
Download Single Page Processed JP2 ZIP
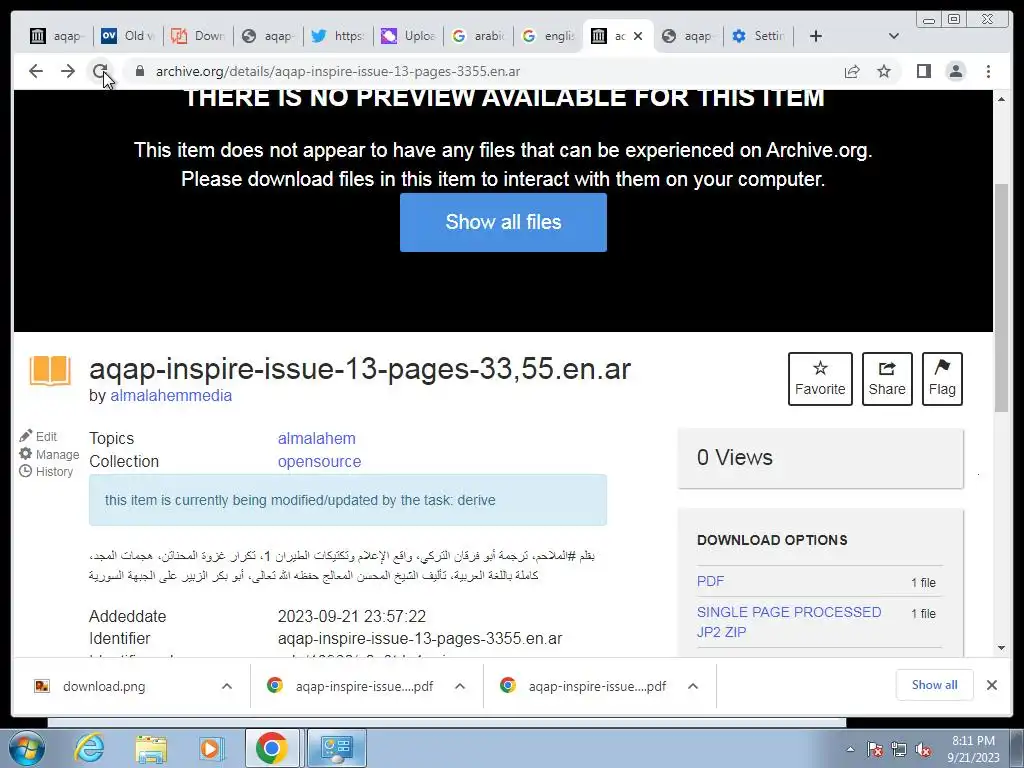(789, 622)
